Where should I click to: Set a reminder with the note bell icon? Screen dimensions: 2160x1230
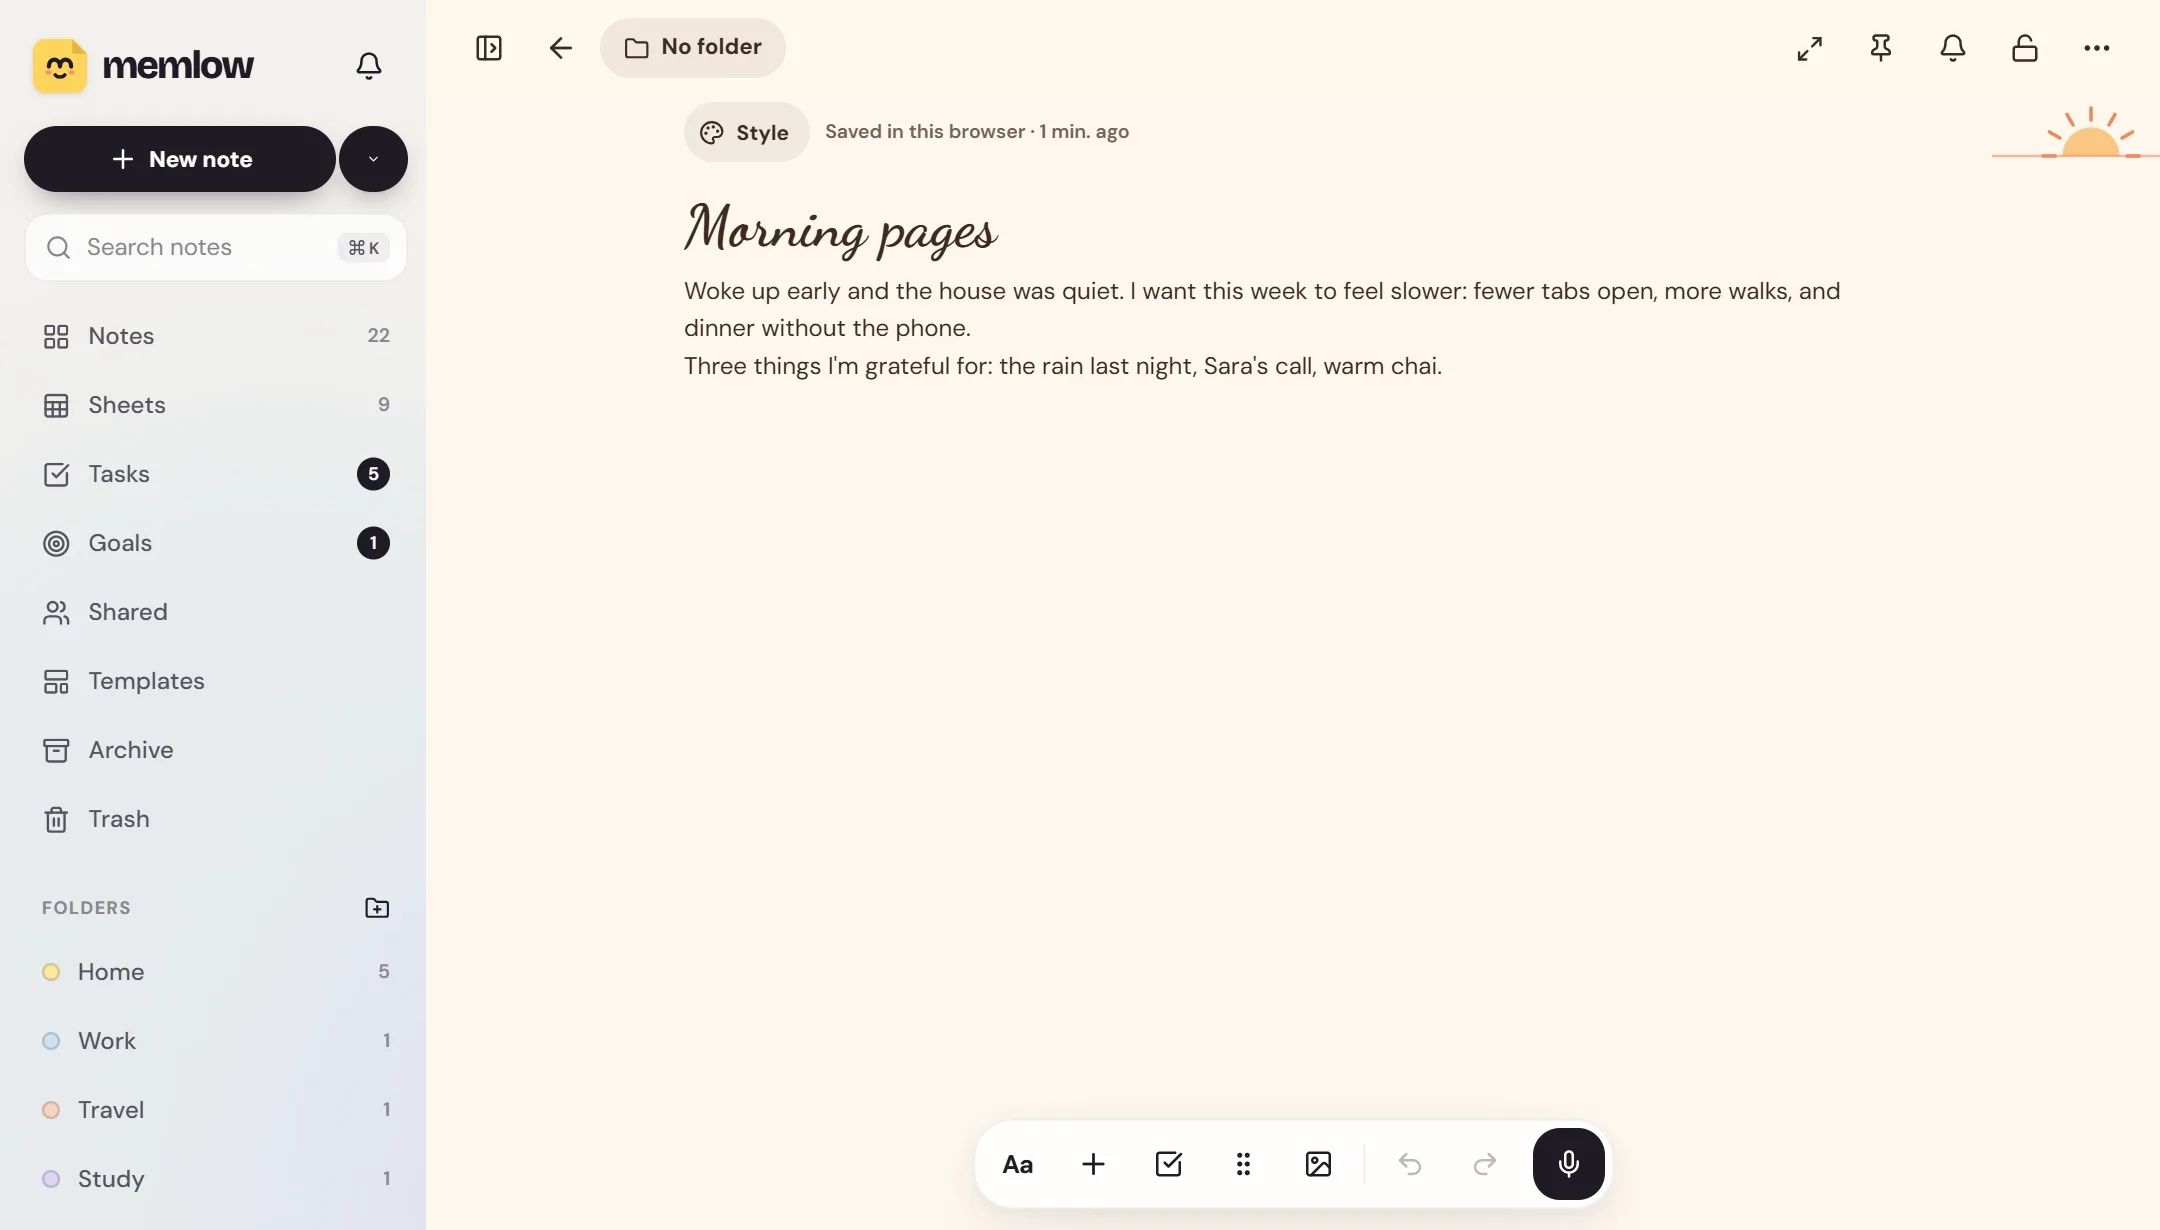[1953, 48]
